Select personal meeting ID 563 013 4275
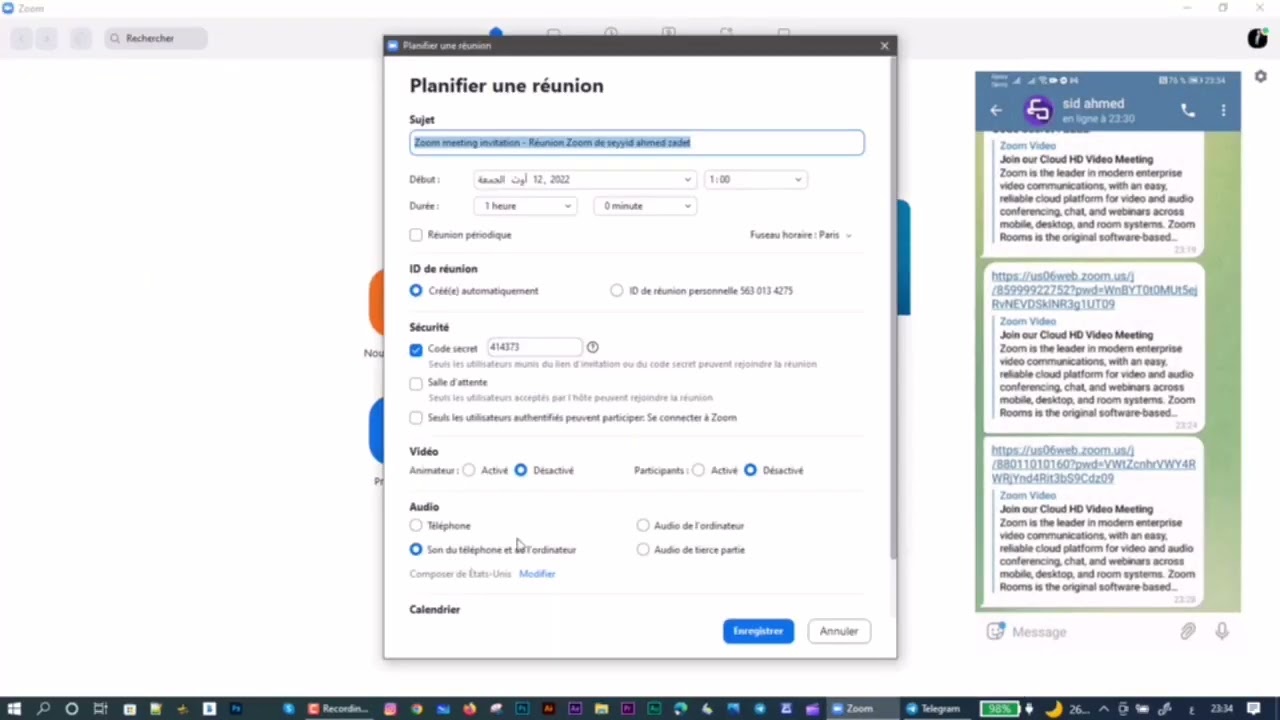The height and width of the screenshot is (720, 1280). (616, 291)
